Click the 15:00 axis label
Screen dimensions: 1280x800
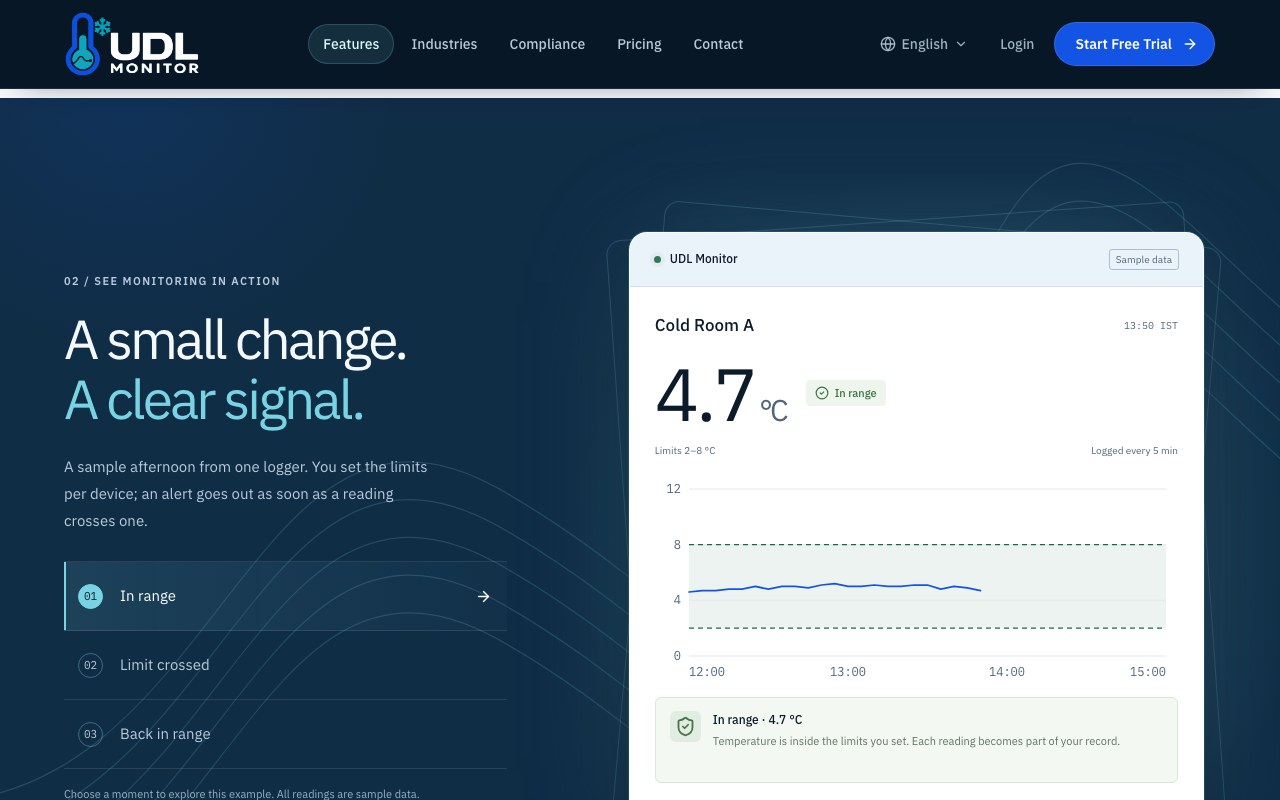[x=1148, y=672]
